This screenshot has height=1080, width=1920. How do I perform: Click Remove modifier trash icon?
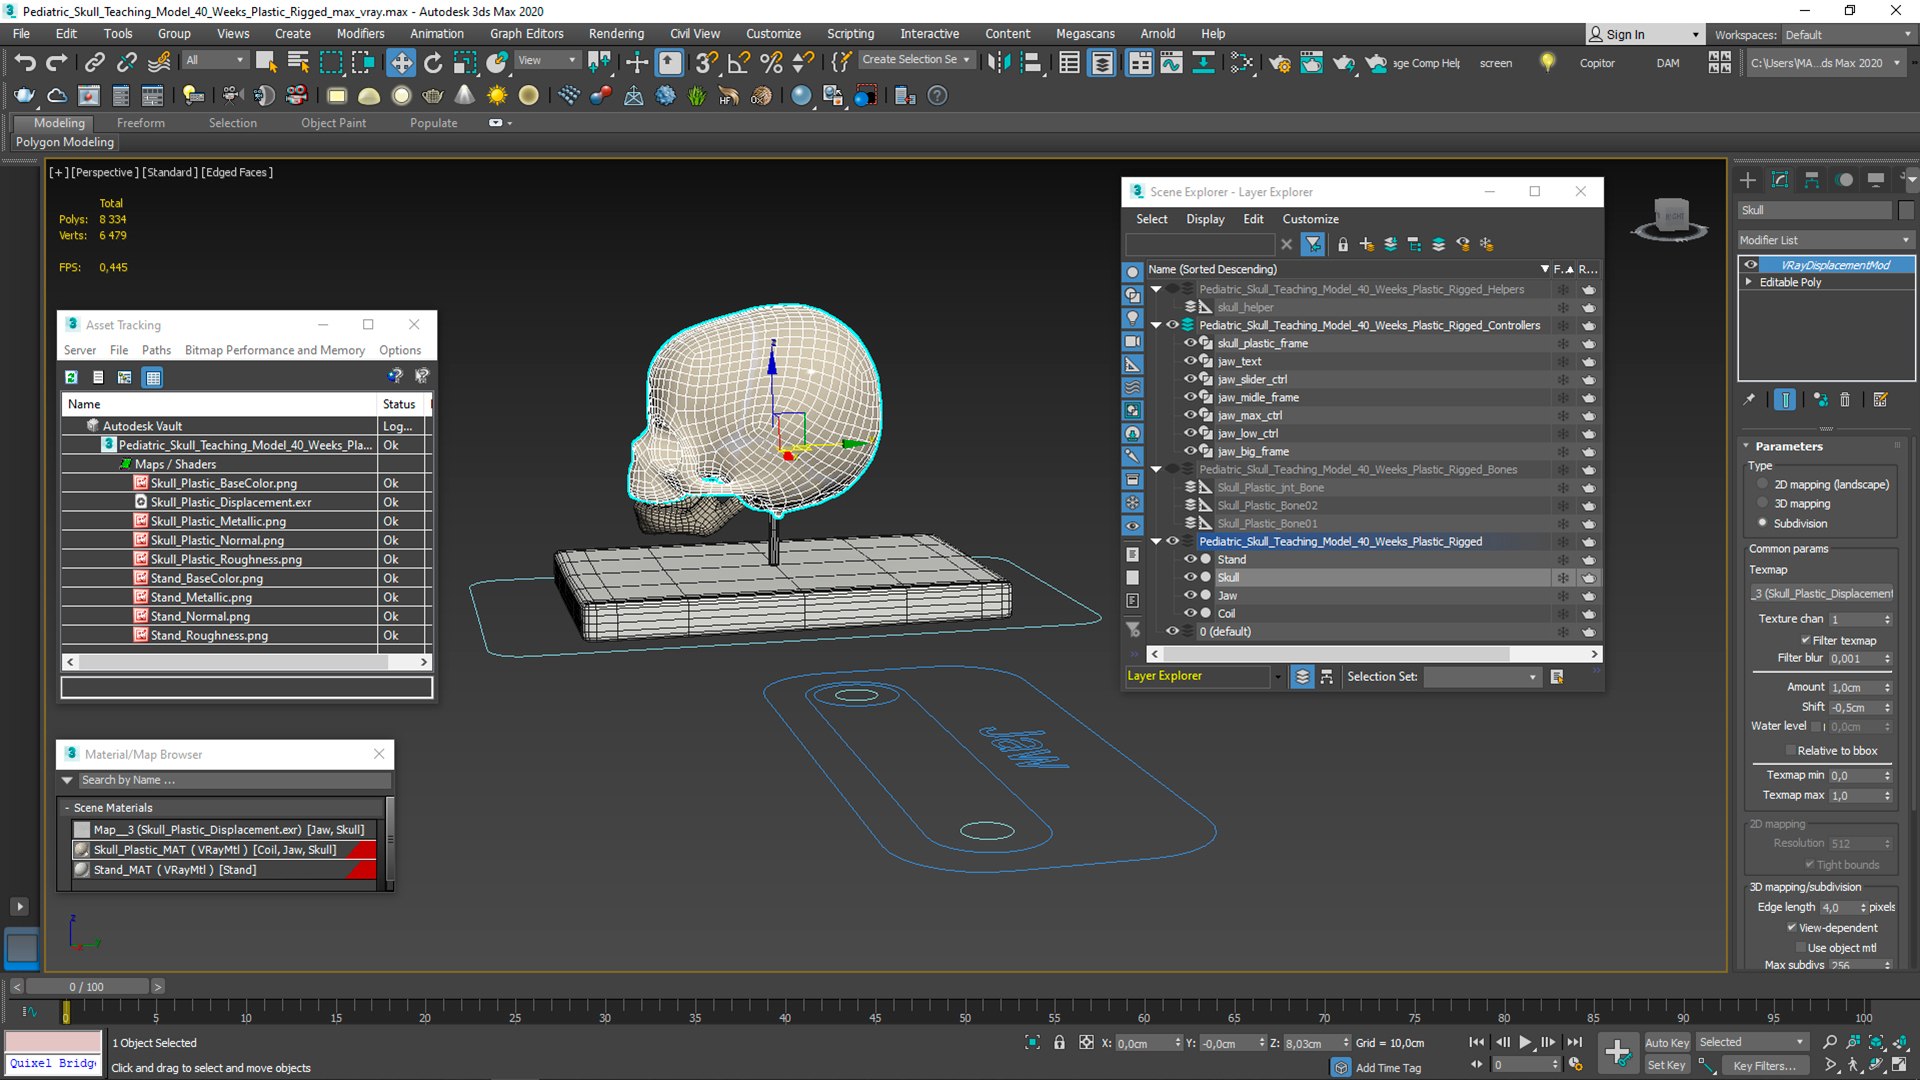pyautogui.click(x=1845, y=400)
